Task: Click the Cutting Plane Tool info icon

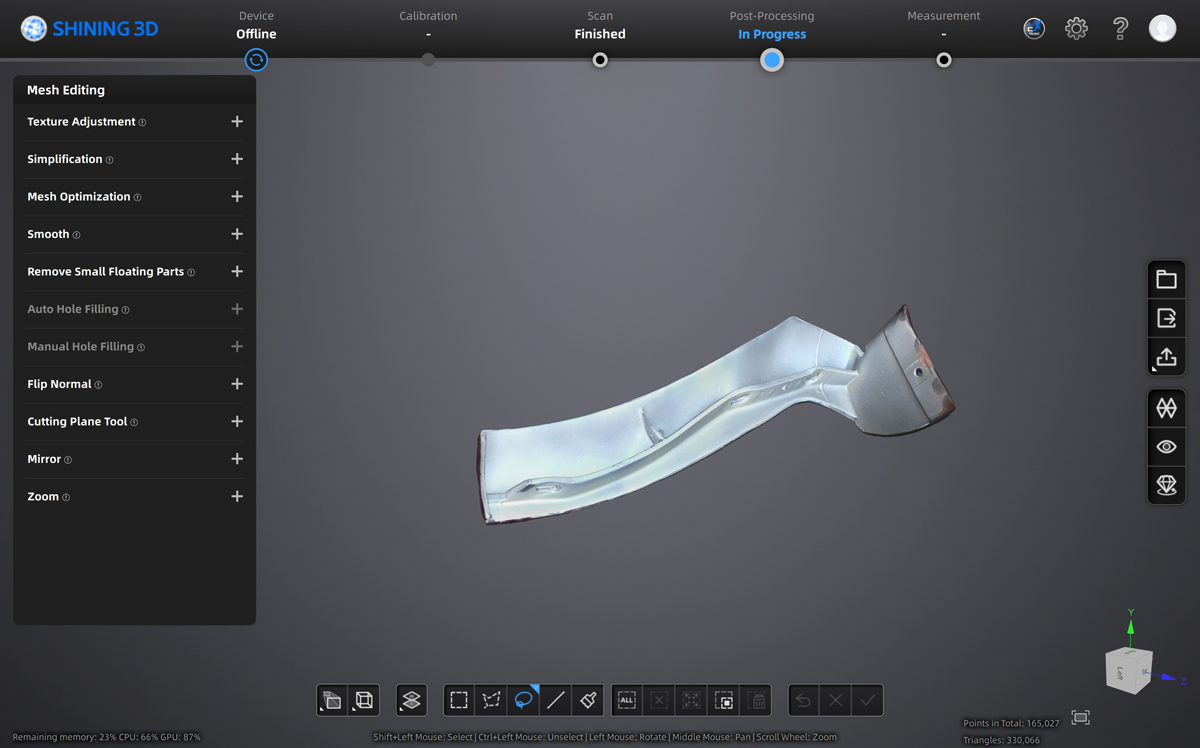Action: [134, 423]
